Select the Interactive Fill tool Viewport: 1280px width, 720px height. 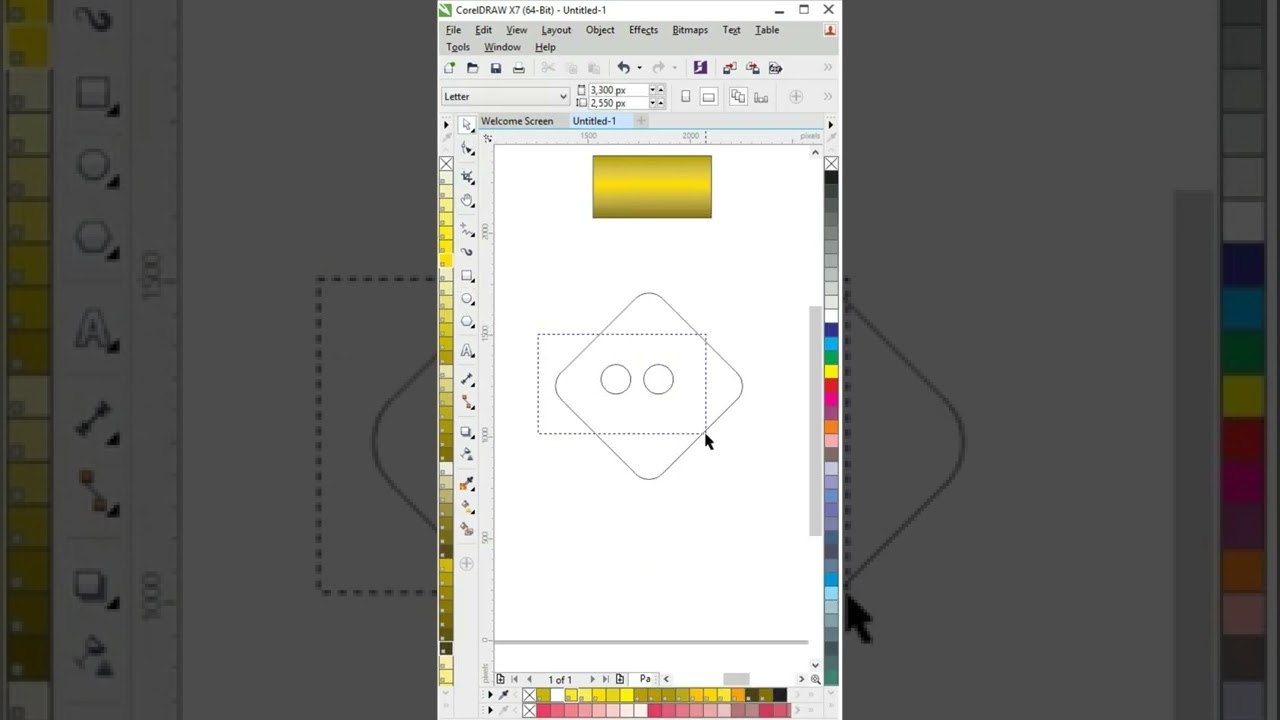pos(467,507)
